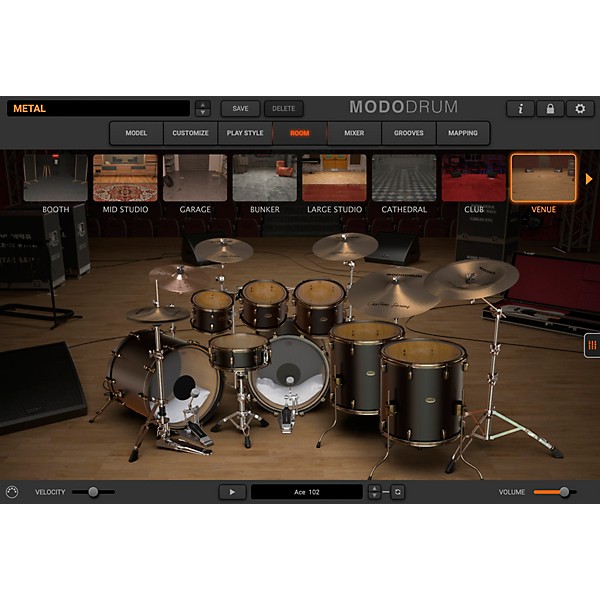Switch to the Mapping tab
Image resolution: width=600 pixels, height=600 pixels.
(x=463, y=133)
